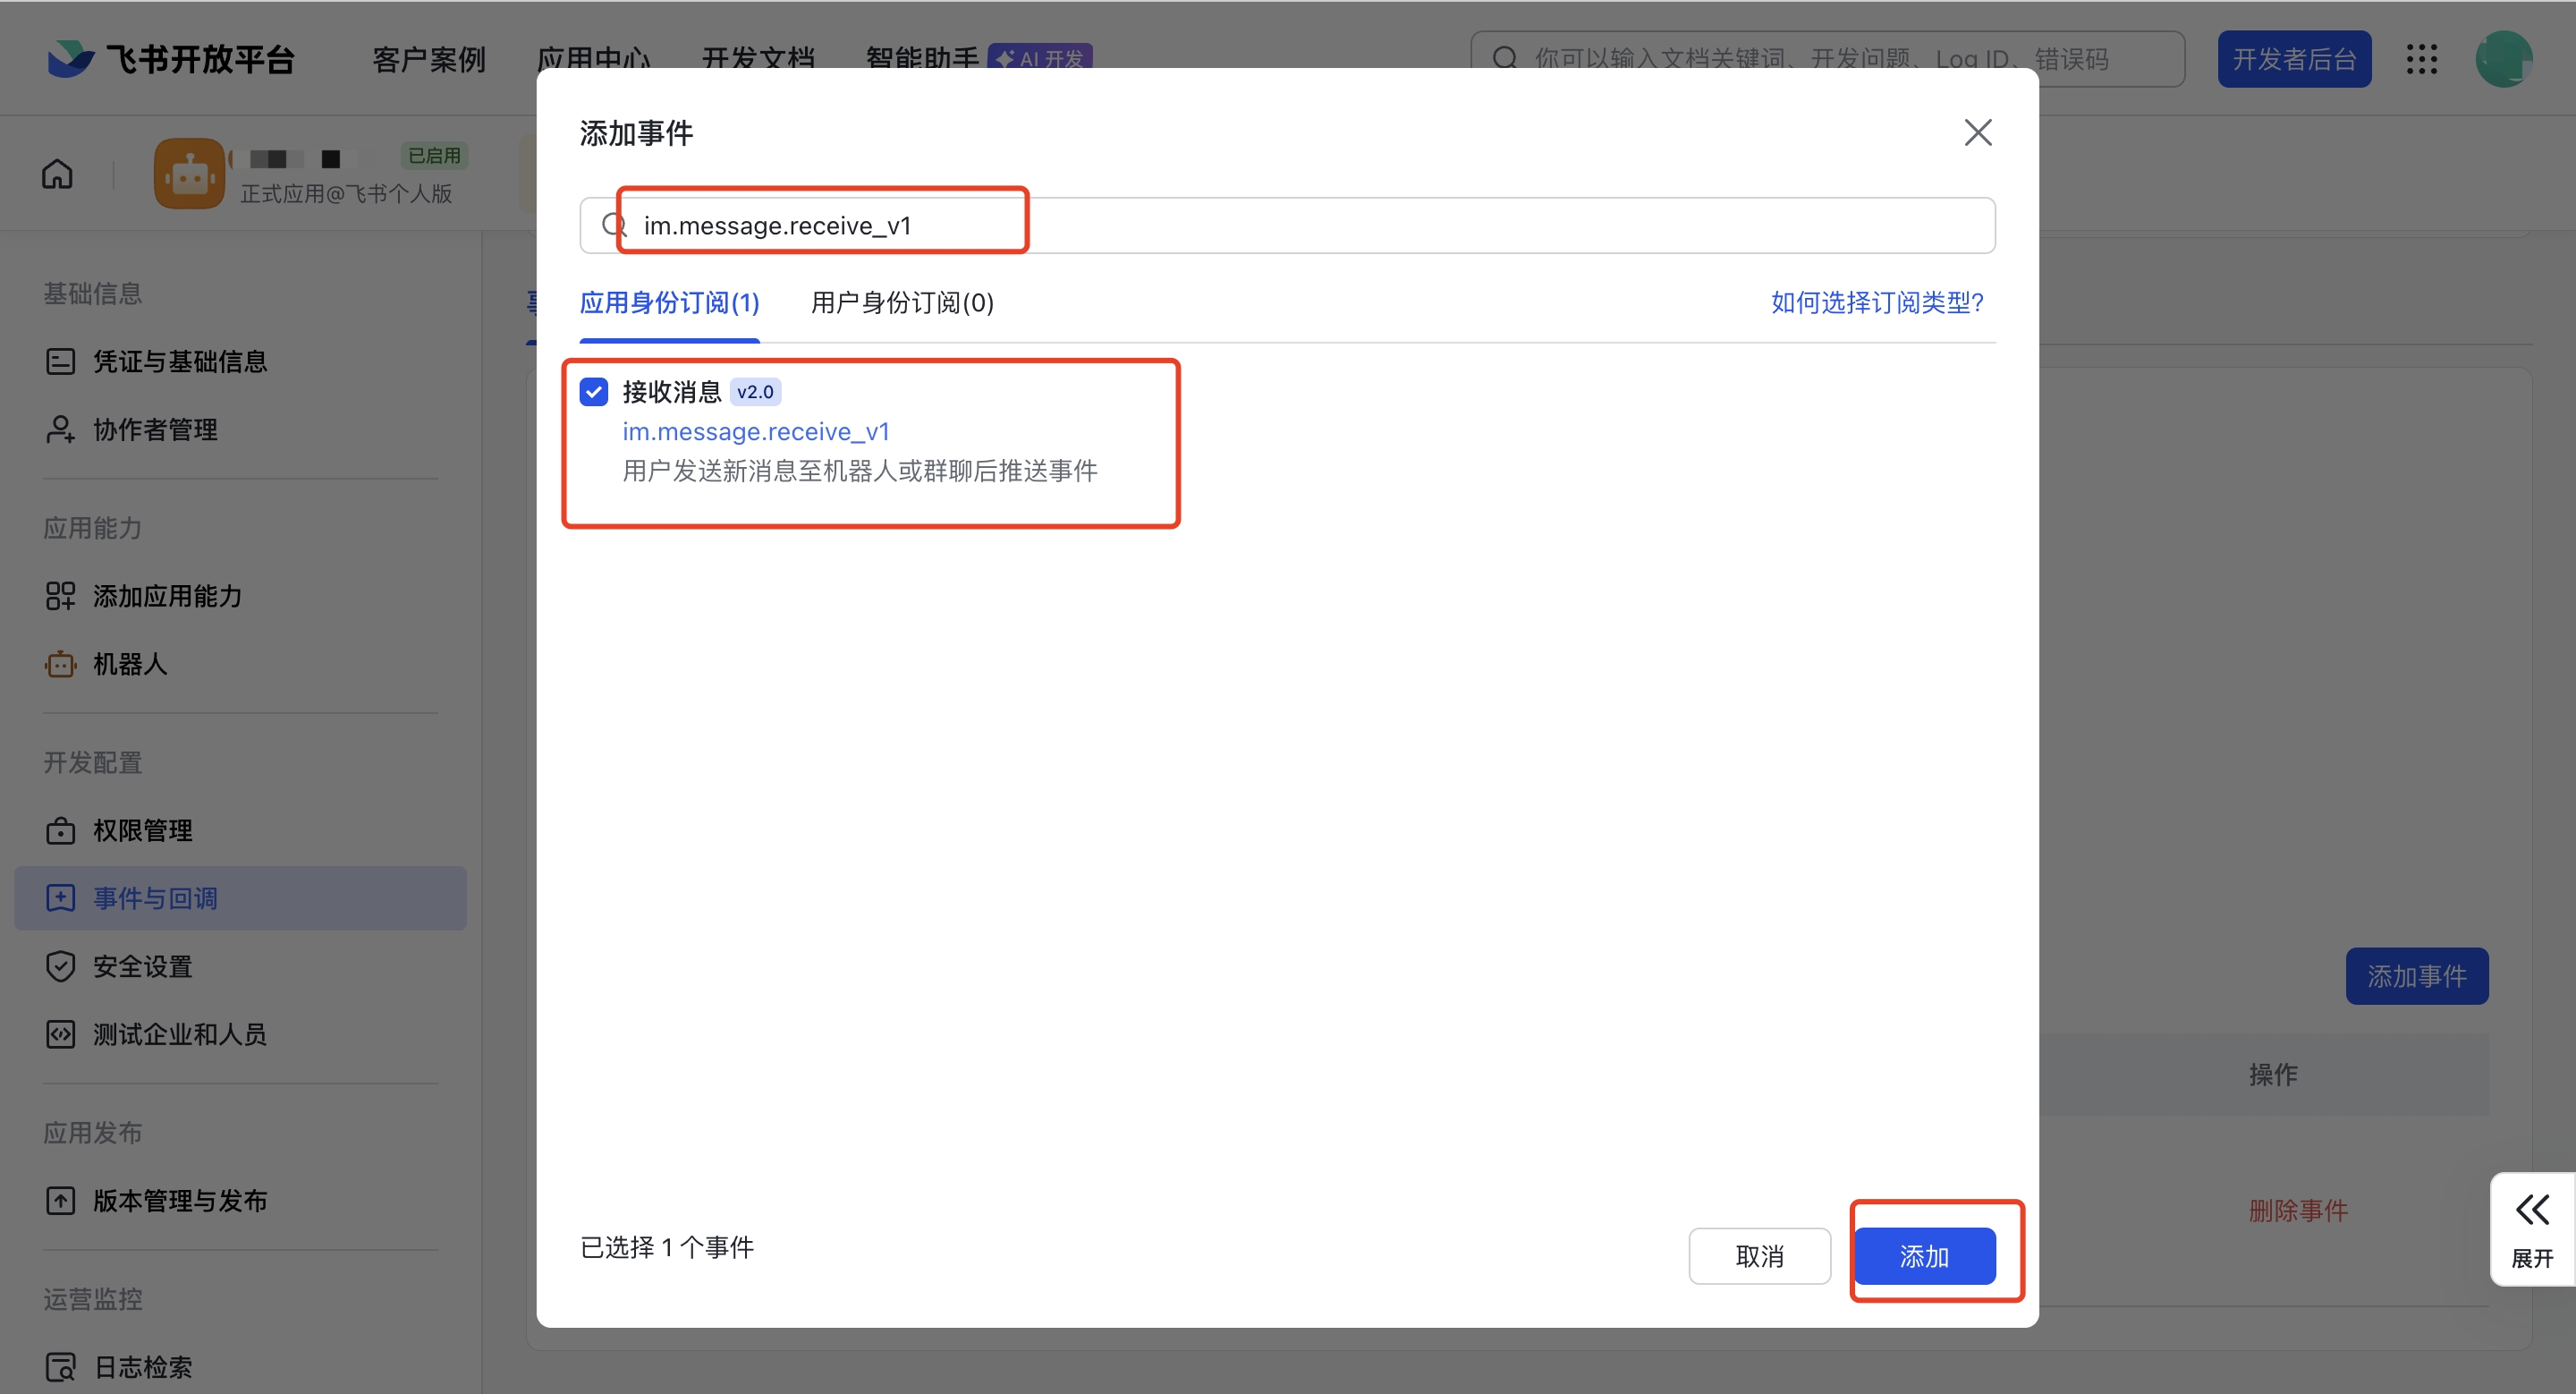This screenshot has height=1394, width=2576.
Task: Open the 机器人 section in the sidebar
Action: point(129,664)
